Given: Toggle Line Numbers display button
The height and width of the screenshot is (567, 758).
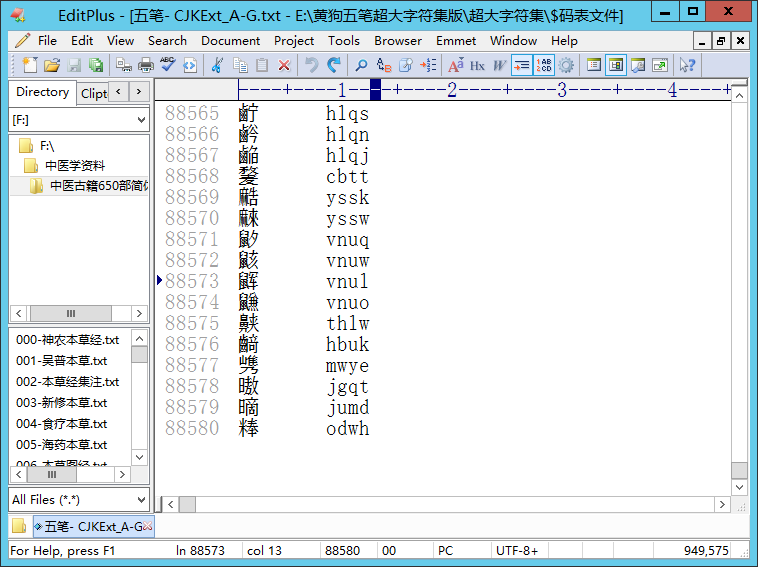Looking at the screenshot, I should (x=544, y=65).
